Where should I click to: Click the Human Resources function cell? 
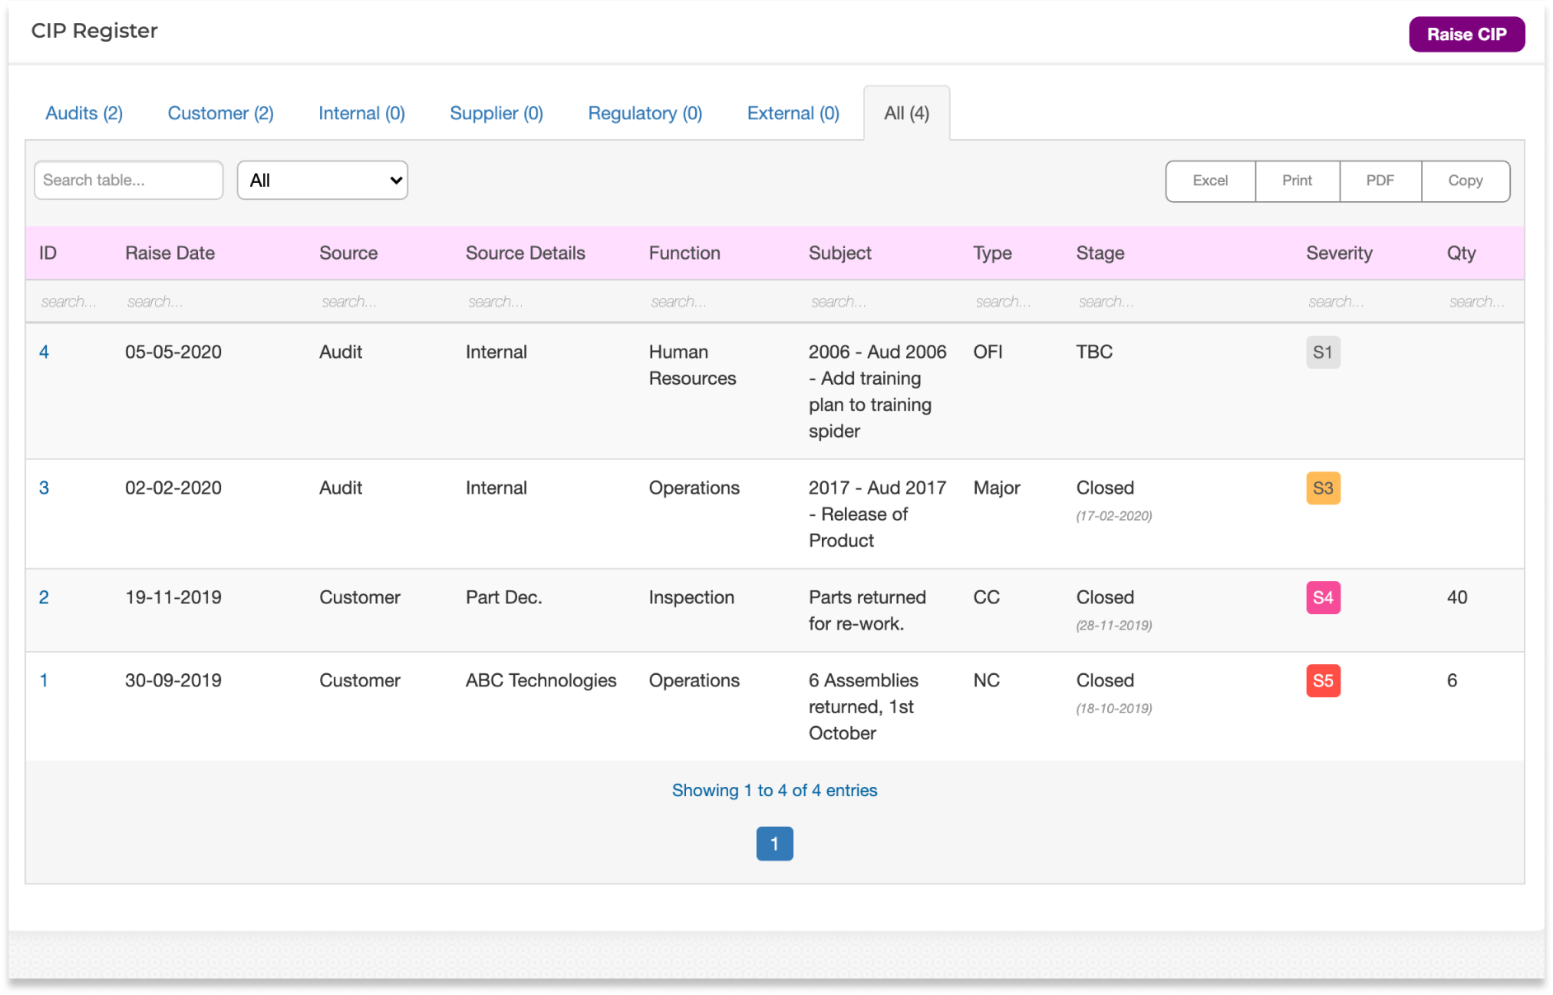692,365
